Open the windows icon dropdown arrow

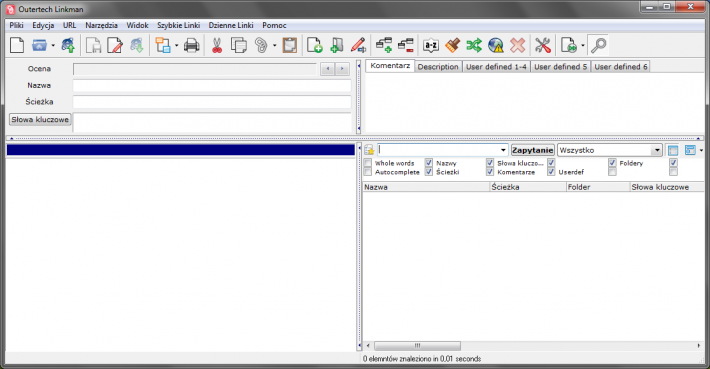(176, 45)
